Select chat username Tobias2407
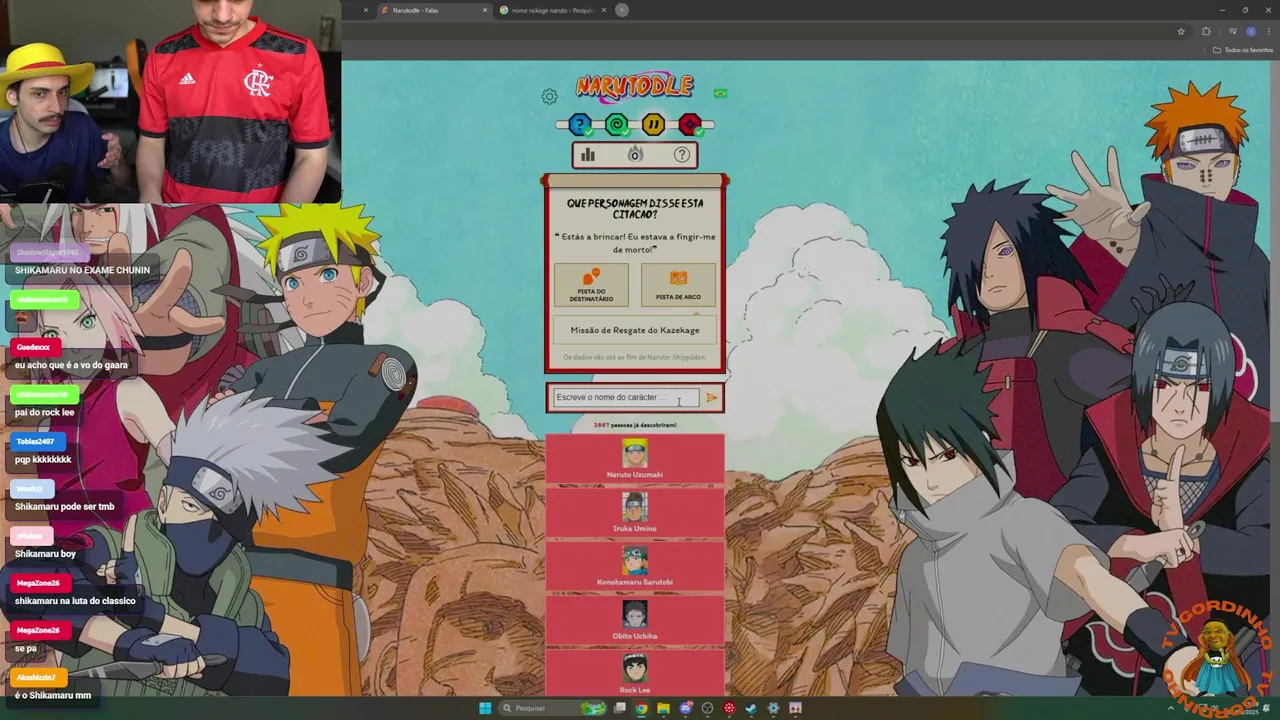 [35, 441]
